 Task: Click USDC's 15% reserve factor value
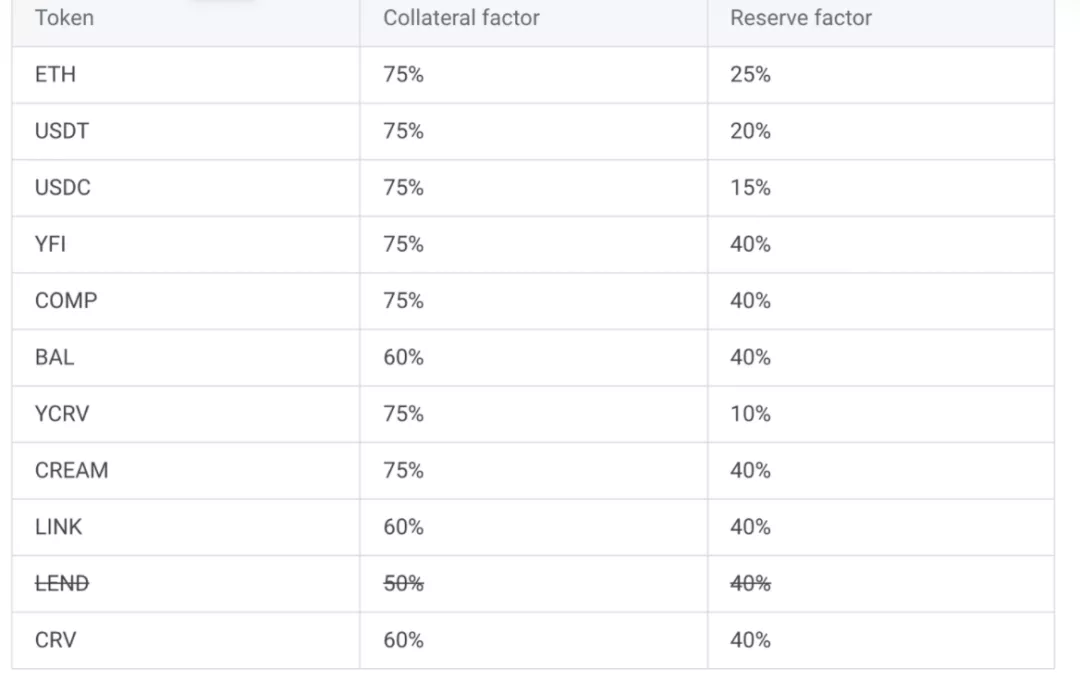[x=750, y=187]
